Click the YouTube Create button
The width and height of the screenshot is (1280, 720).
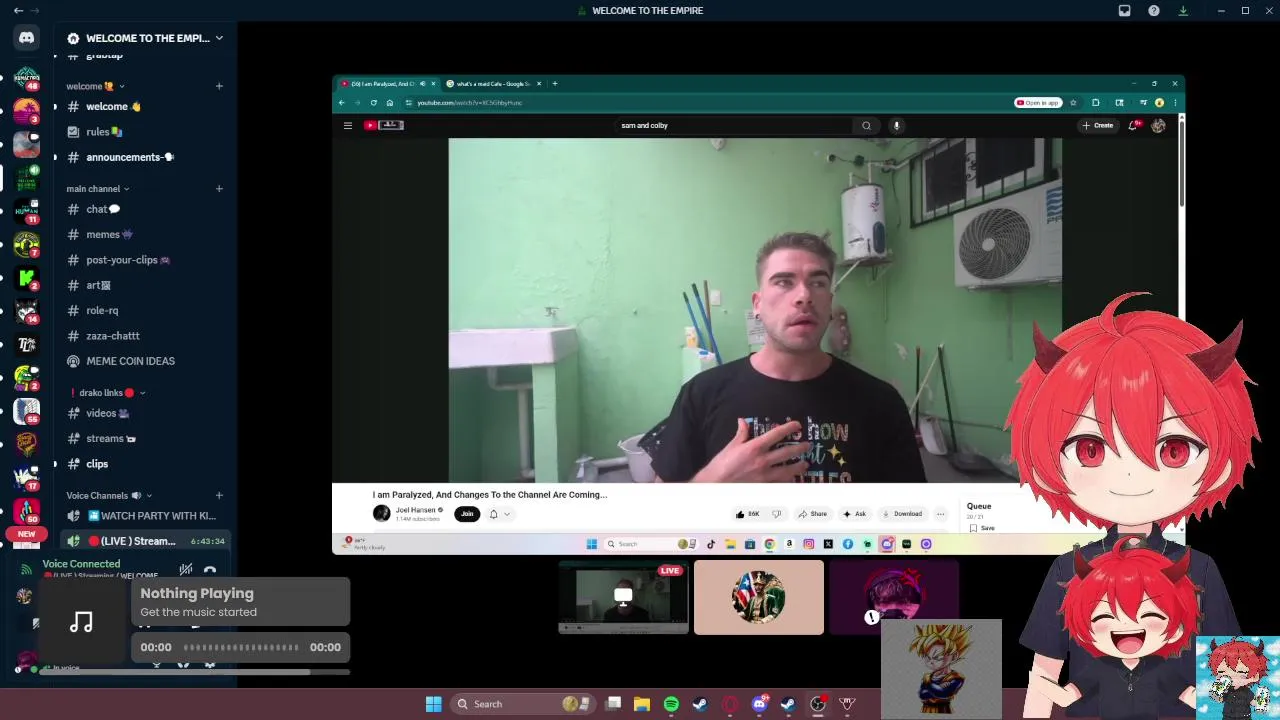1098,126
